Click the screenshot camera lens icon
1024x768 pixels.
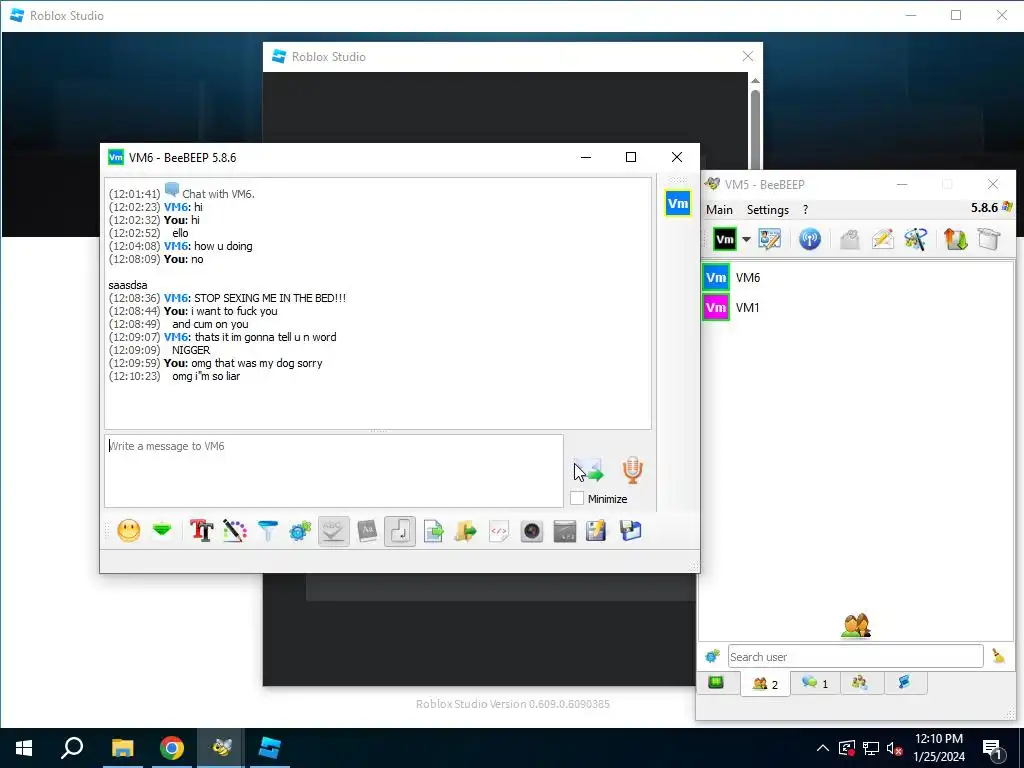[532, 530]
